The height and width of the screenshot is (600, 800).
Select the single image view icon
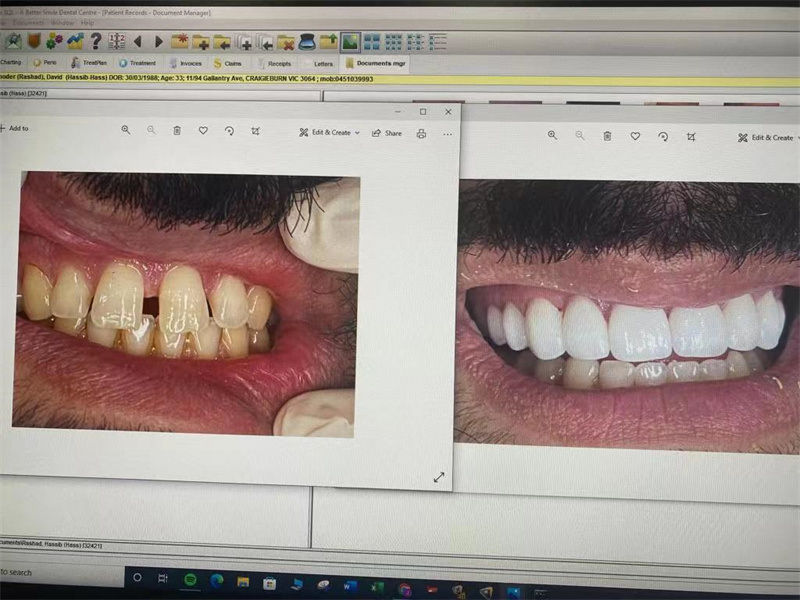tap(350, 42)
